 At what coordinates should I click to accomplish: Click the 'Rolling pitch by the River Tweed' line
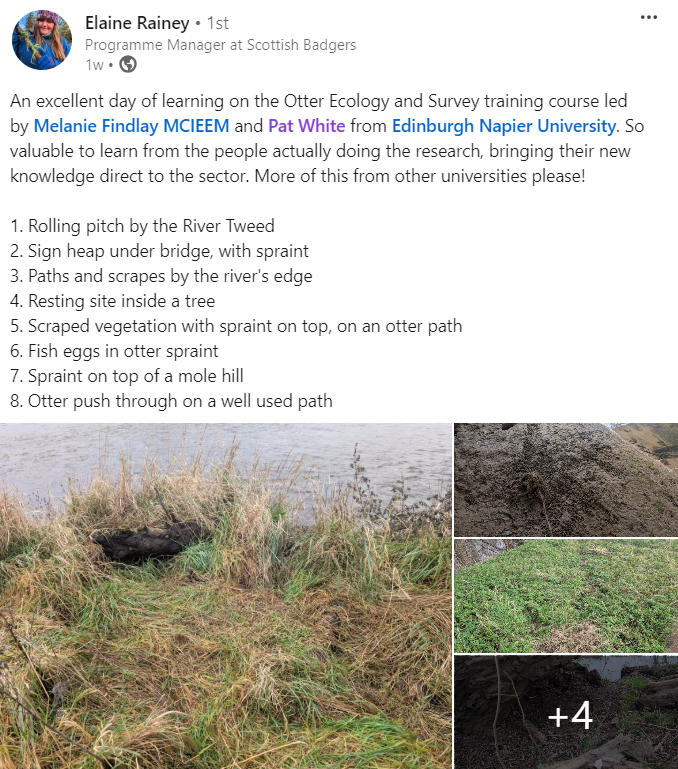tap(142, 226)
